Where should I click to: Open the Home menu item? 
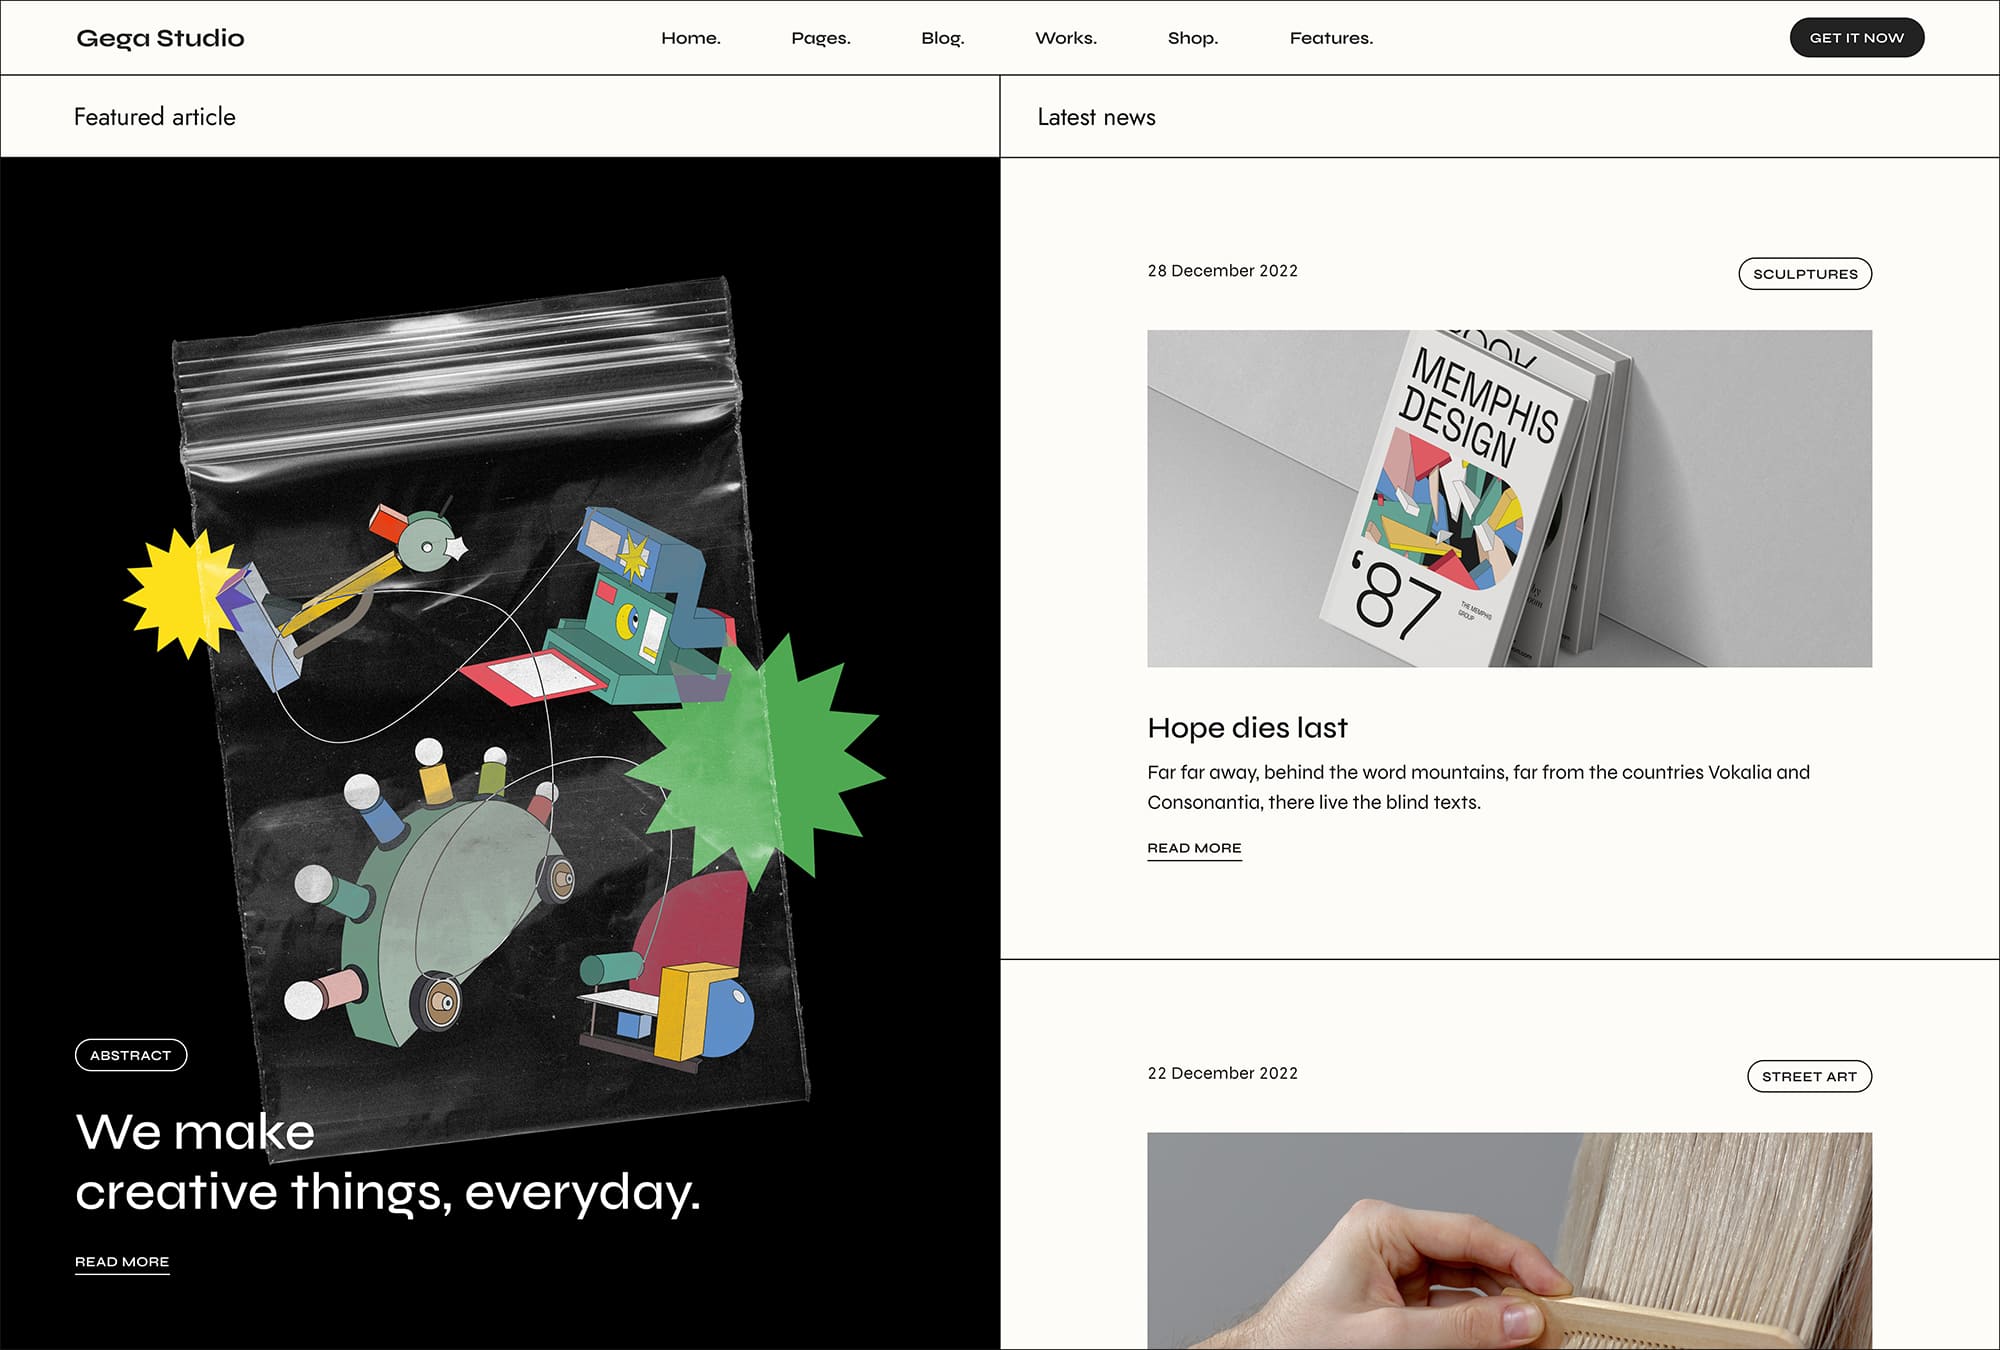click(x=691, y=38)
